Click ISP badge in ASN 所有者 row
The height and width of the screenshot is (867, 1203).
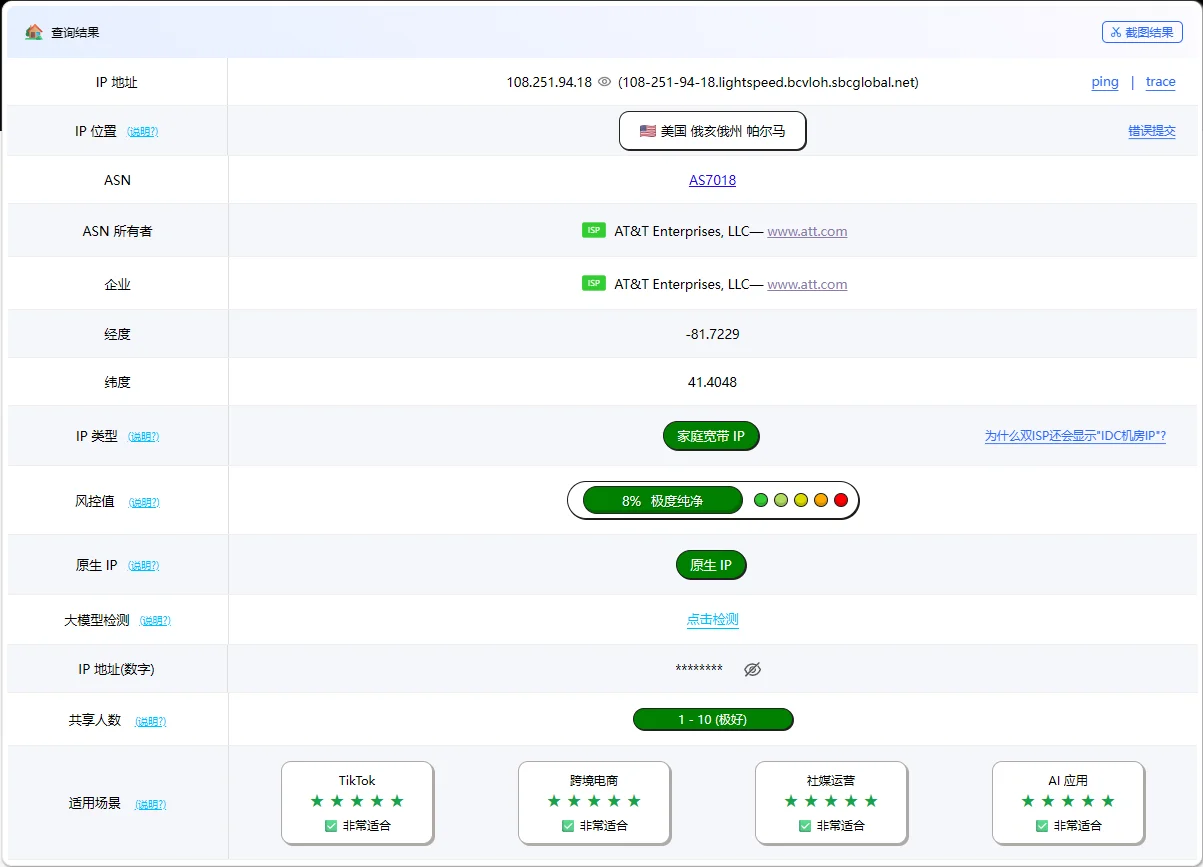click(x=594, y=230)
